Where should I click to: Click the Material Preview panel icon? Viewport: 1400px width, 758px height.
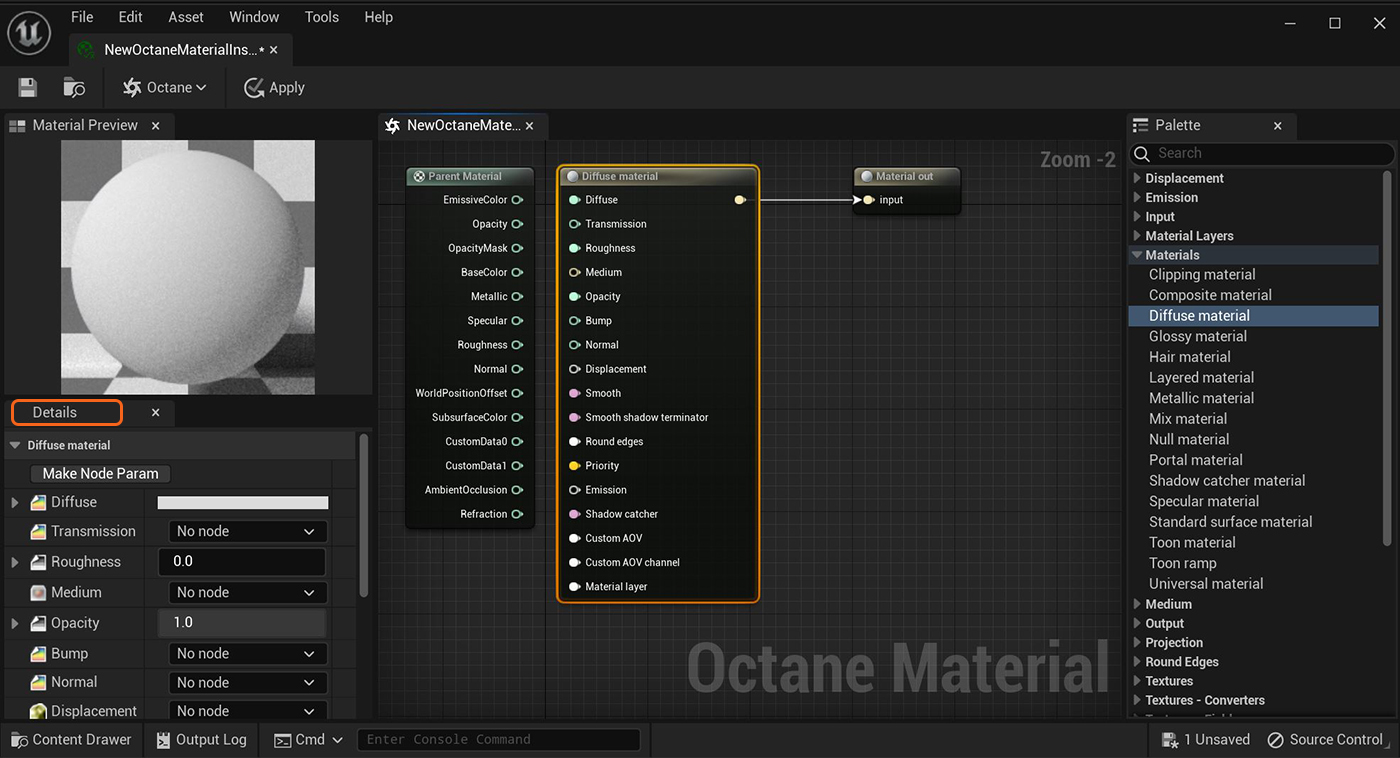17,125
